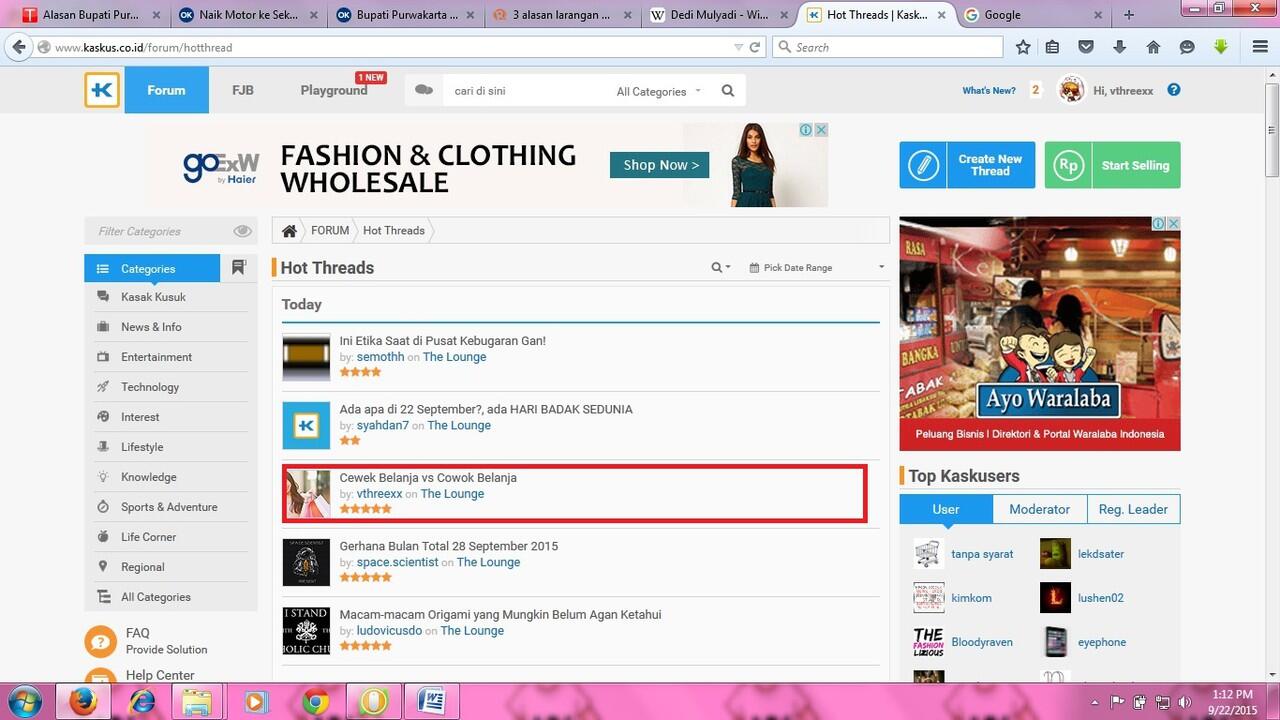Click the home icon in breadcrumb
This screenshot has height=720, width=1280.
pos(289,231)
